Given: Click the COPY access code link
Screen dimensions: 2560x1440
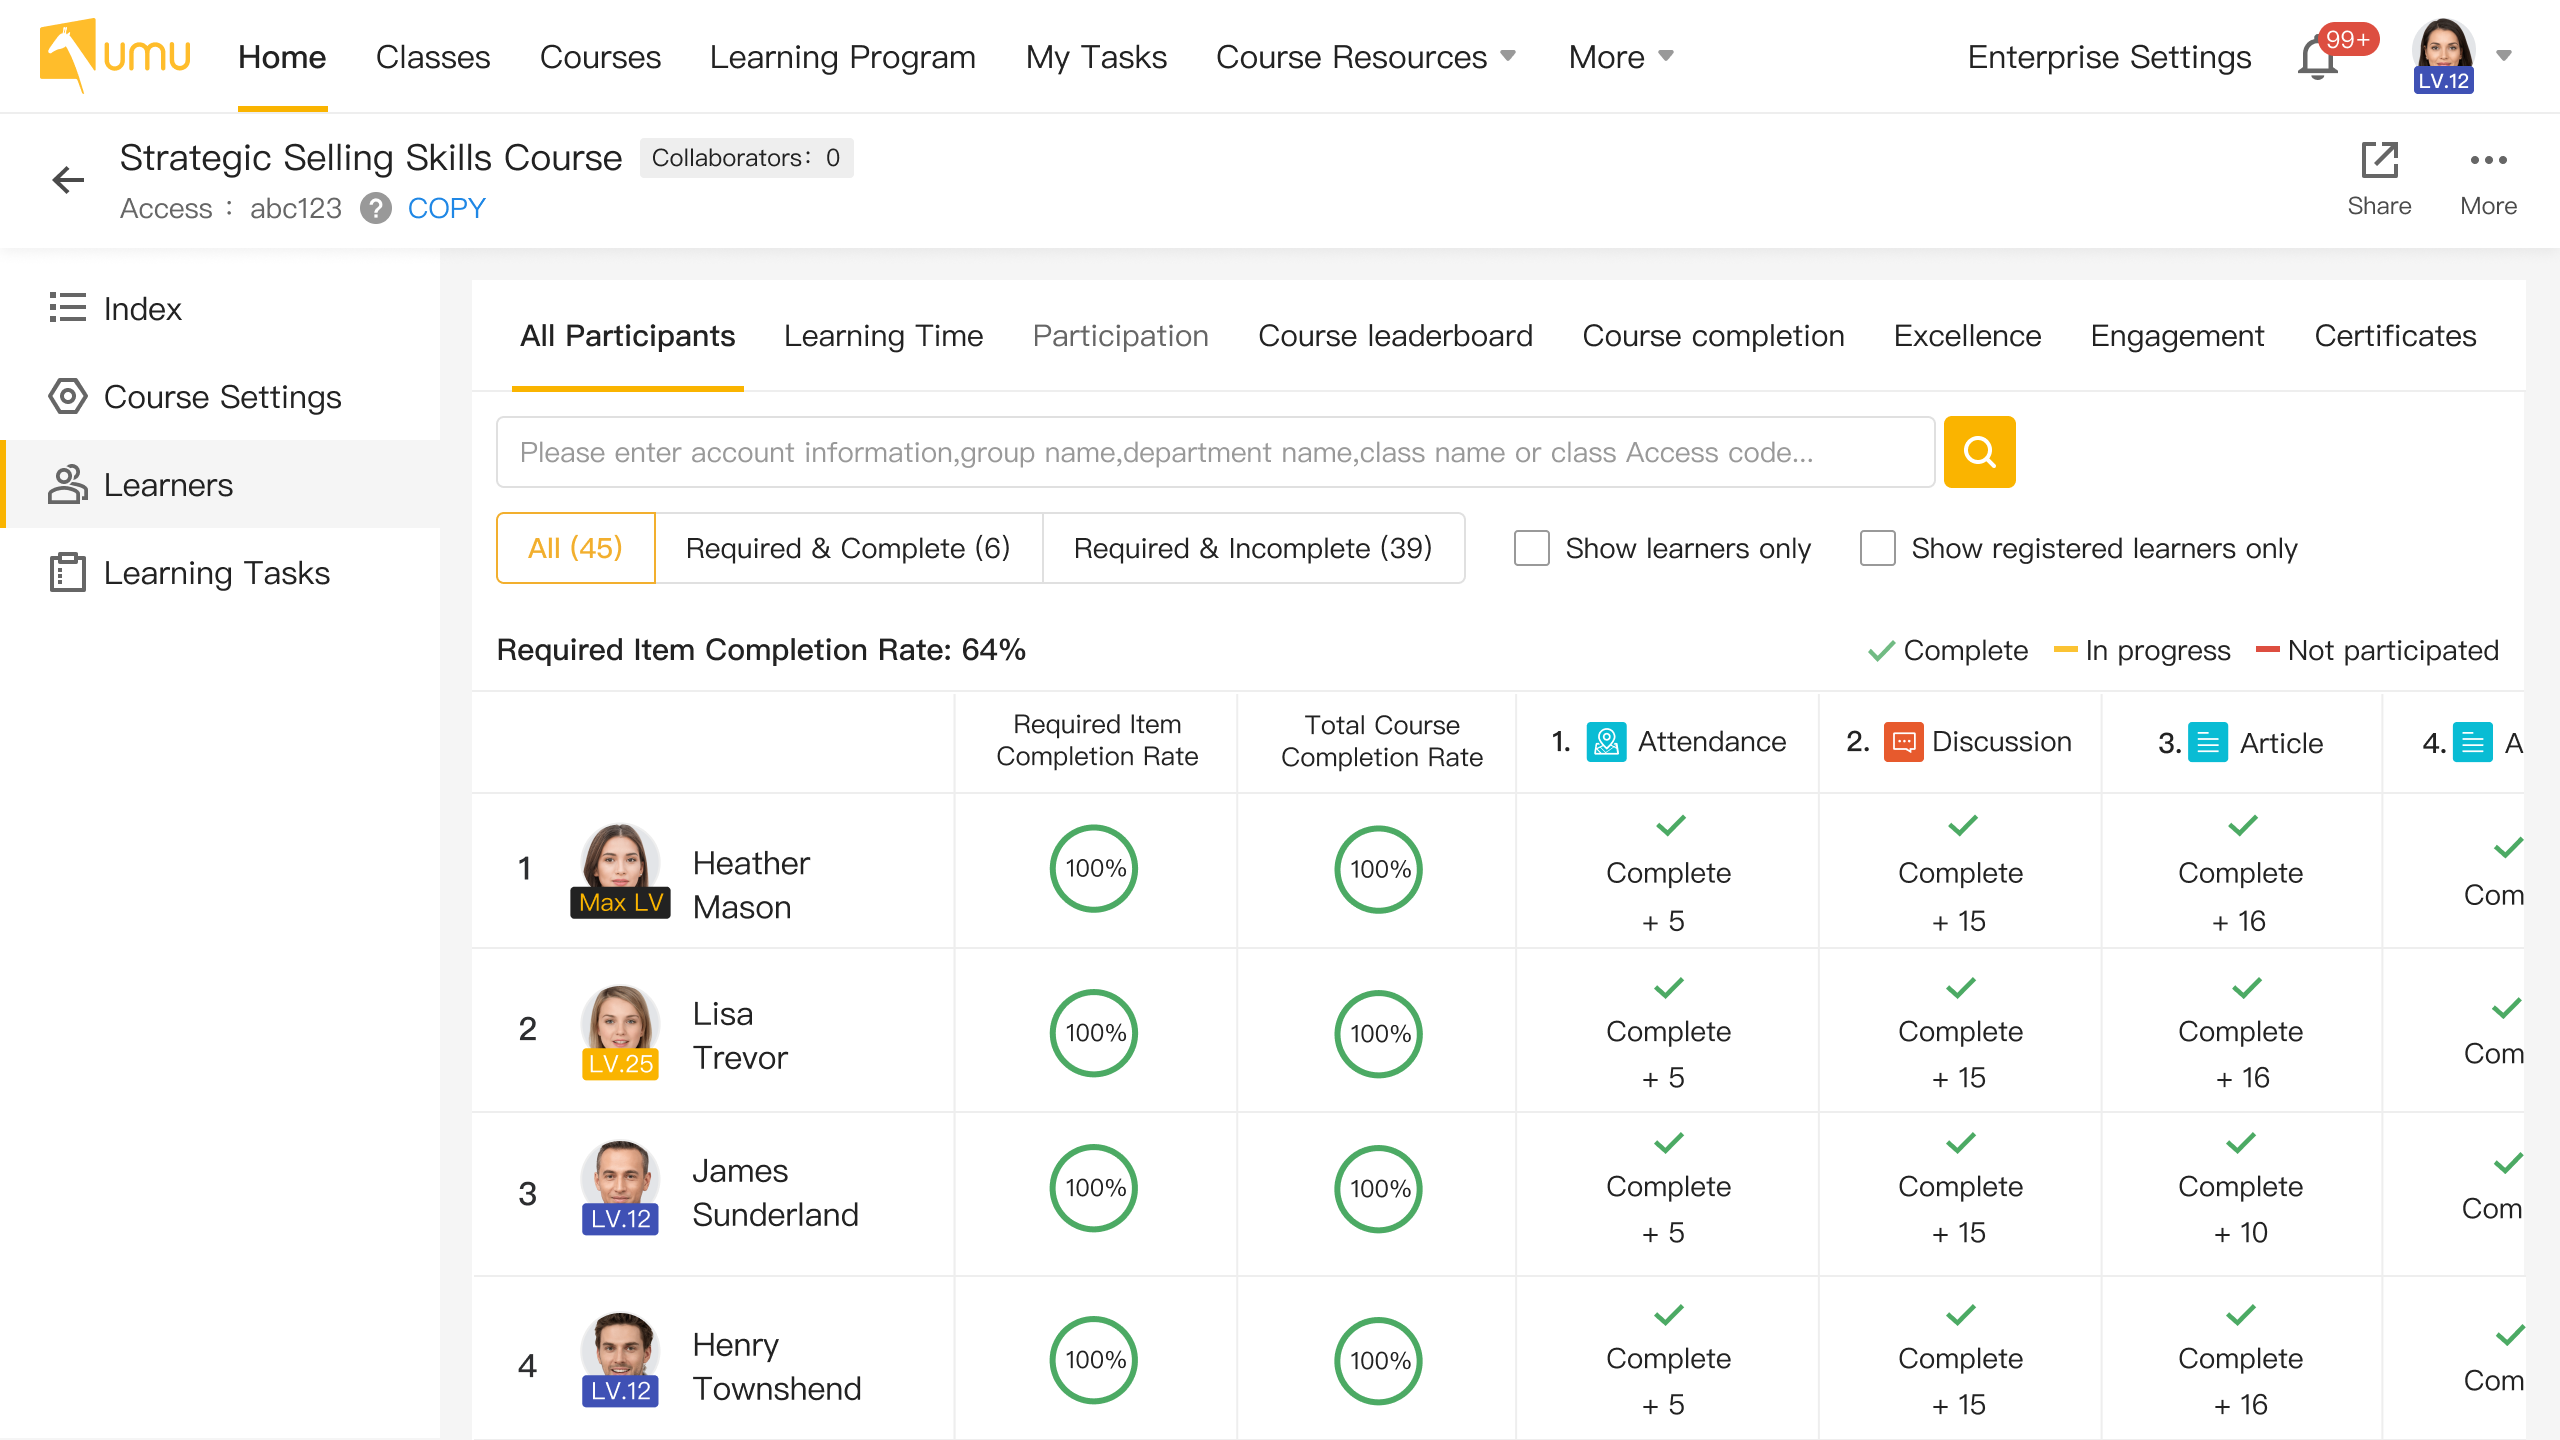Looking at the screenshot, I should (446, 208).
